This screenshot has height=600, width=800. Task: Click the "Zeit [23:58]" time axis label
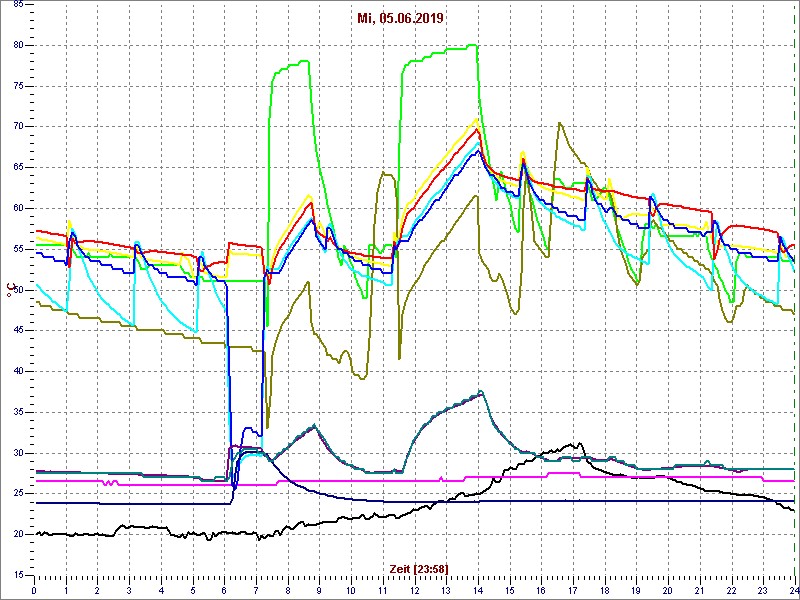[419, 568]
